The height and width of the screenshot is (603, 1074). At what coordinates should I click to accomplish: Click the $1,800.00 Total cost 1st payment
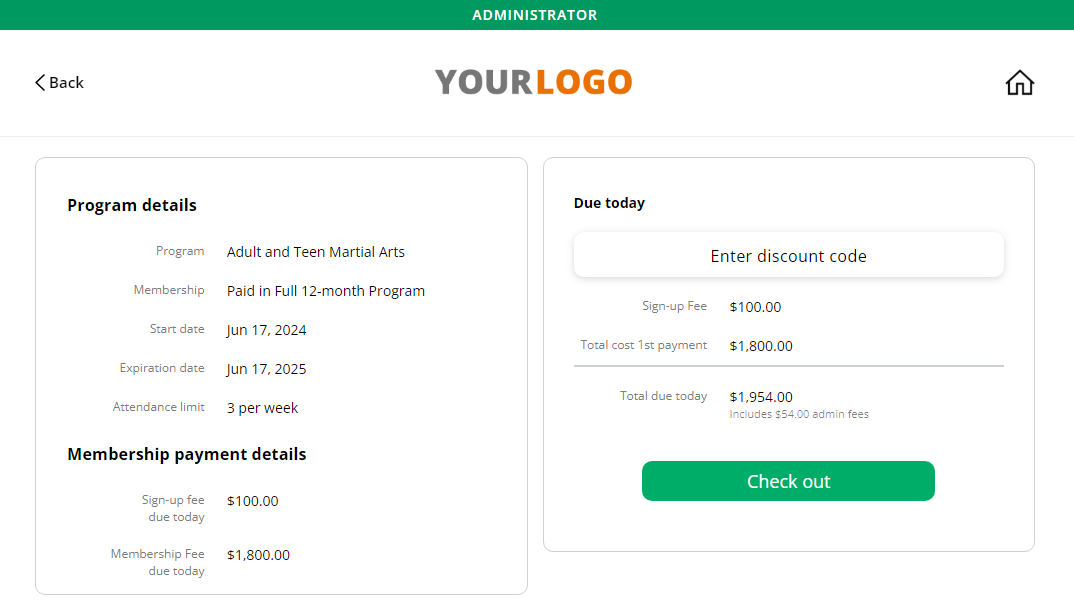[761, 346]
